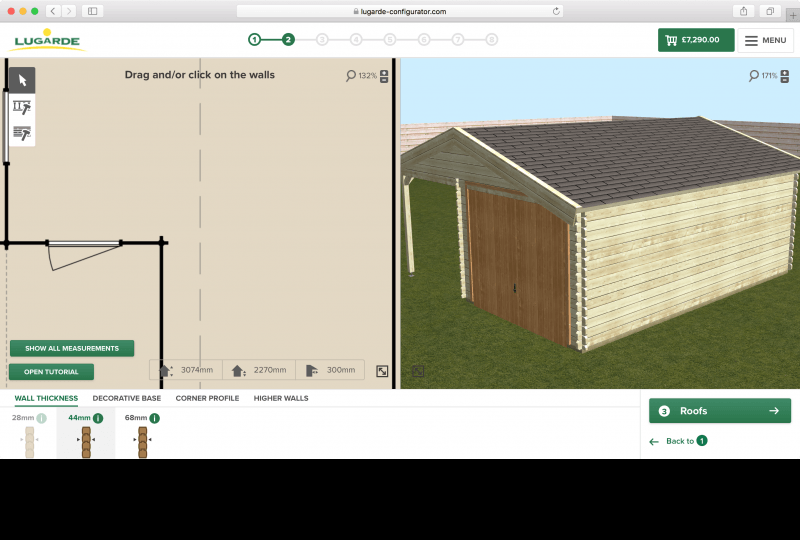800x540 pixels.
Task: Go to configurator step 6
Action: [x=424, y=39]
